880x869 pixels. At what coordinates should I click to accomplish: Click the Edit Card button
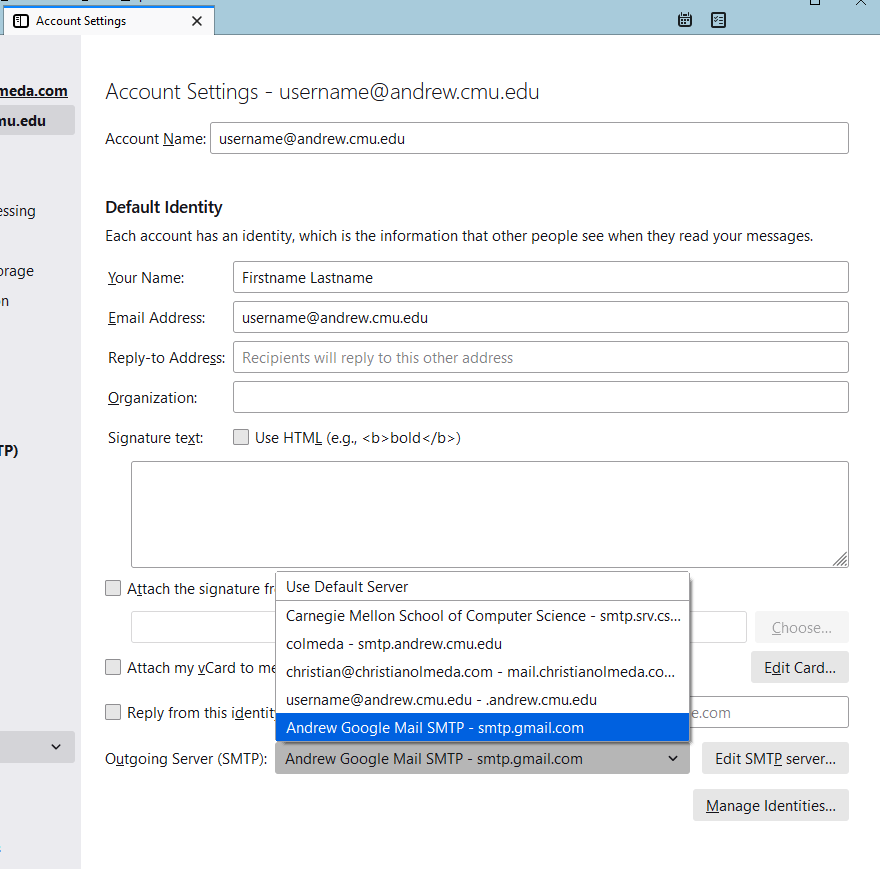point(800,667)
